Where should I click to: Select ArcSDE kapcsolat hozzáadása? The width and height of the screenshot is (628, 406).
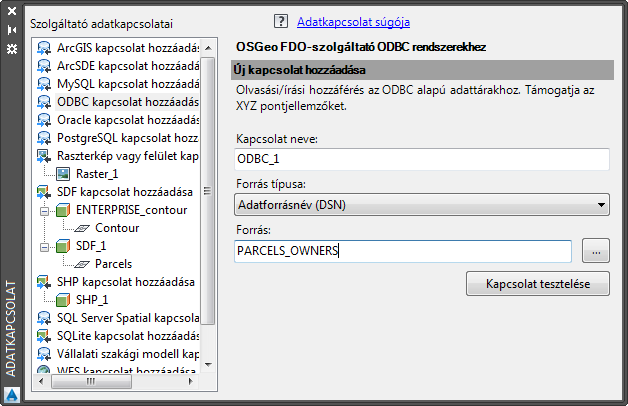pos(128,66)
